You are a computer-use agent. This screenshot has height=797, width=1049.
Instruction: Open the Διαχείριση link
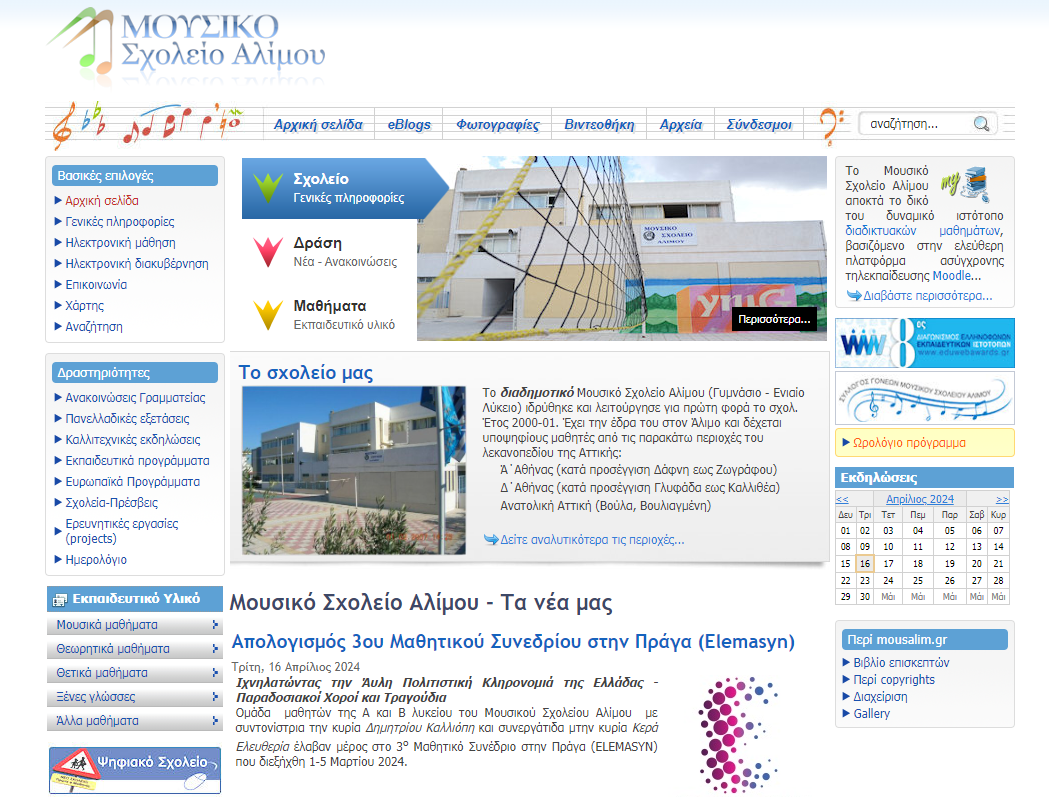pos(880,697)
